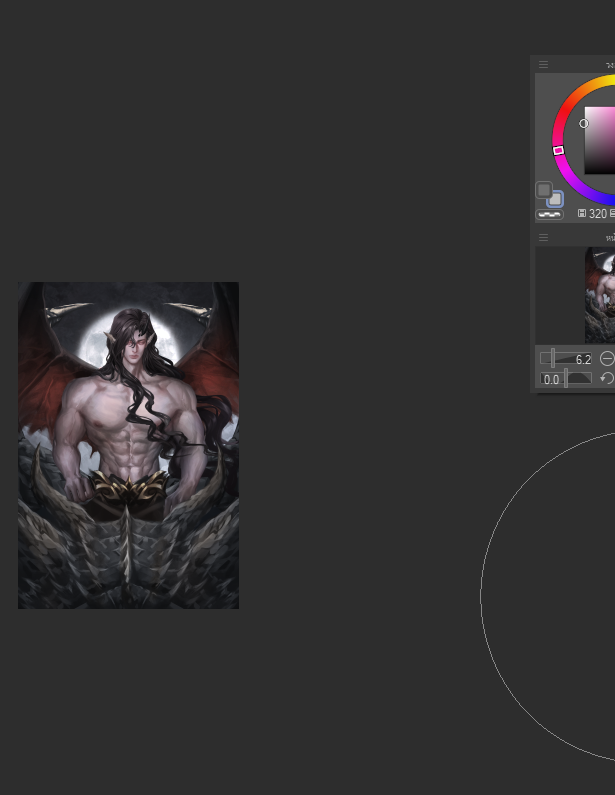This screenshot has width=615, height=795.
Task: Click the hue value 320
Action: (x=598, y=214)
